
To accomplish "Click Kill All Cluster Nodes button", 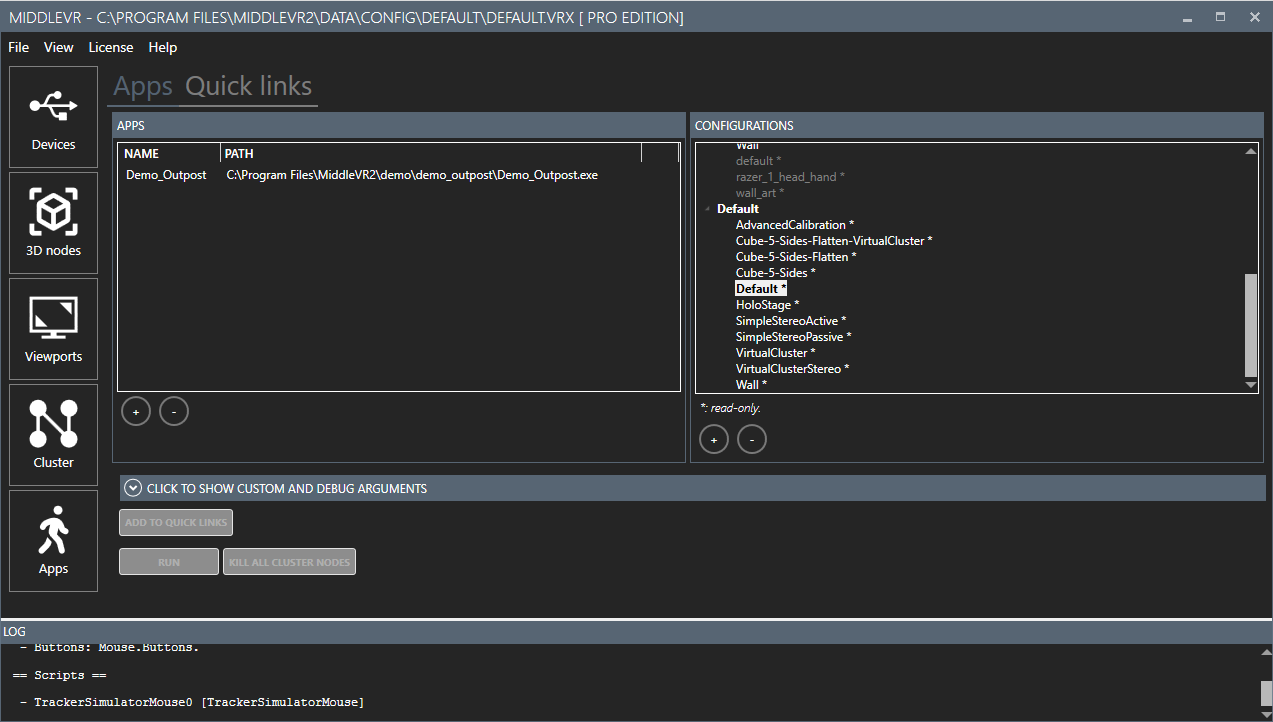I will [x=290, y=562].
